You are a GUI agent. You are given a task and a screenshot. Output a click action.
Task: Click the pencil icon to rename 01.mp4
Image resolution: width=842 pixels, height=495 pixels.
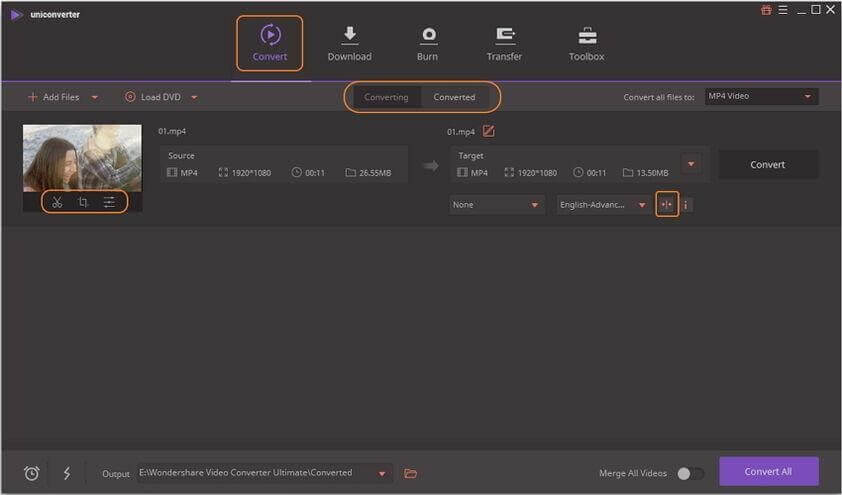(x=489, y=131)
